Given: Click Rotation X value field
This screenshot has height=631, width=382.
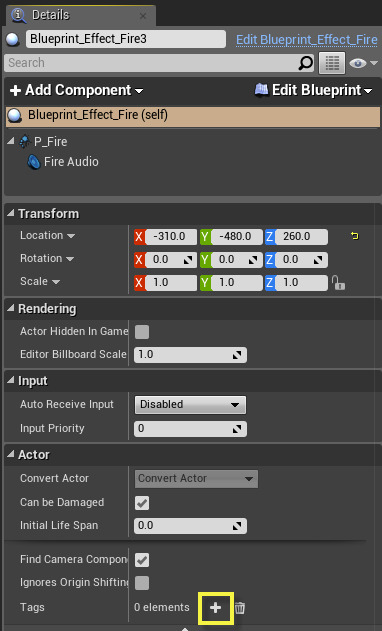Looking at the screenshot, I should click(x=171, y=260).
